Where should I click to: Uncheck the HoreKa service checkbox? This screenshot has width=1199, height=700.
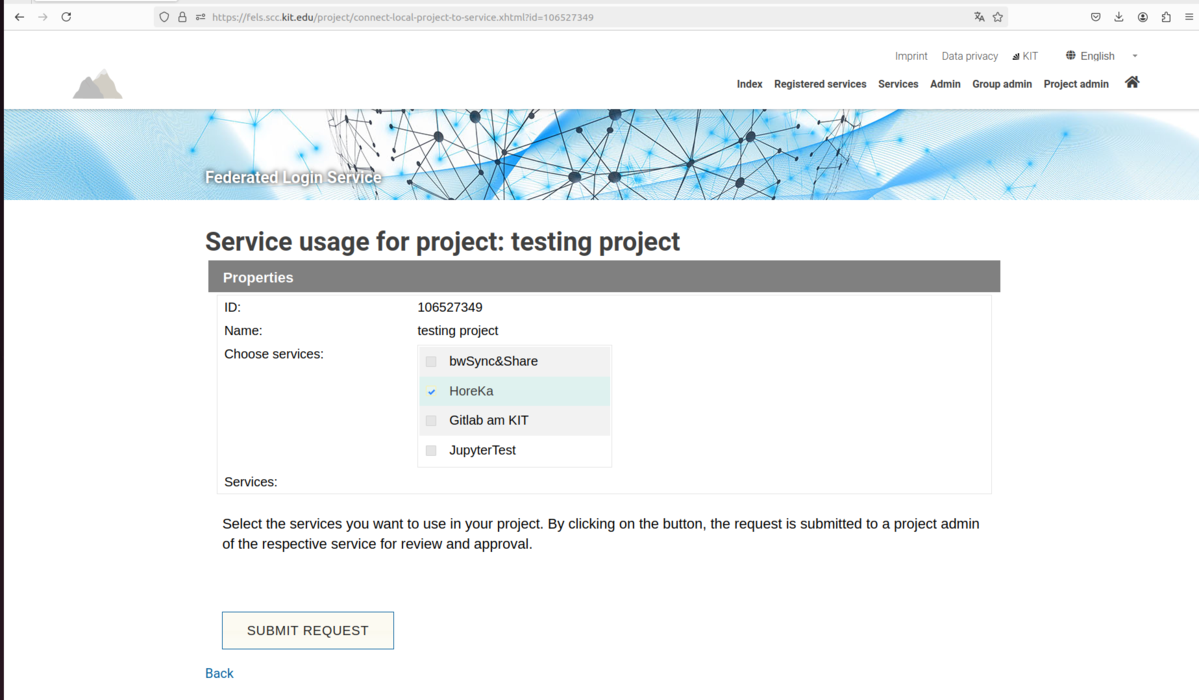pos(431,392)
